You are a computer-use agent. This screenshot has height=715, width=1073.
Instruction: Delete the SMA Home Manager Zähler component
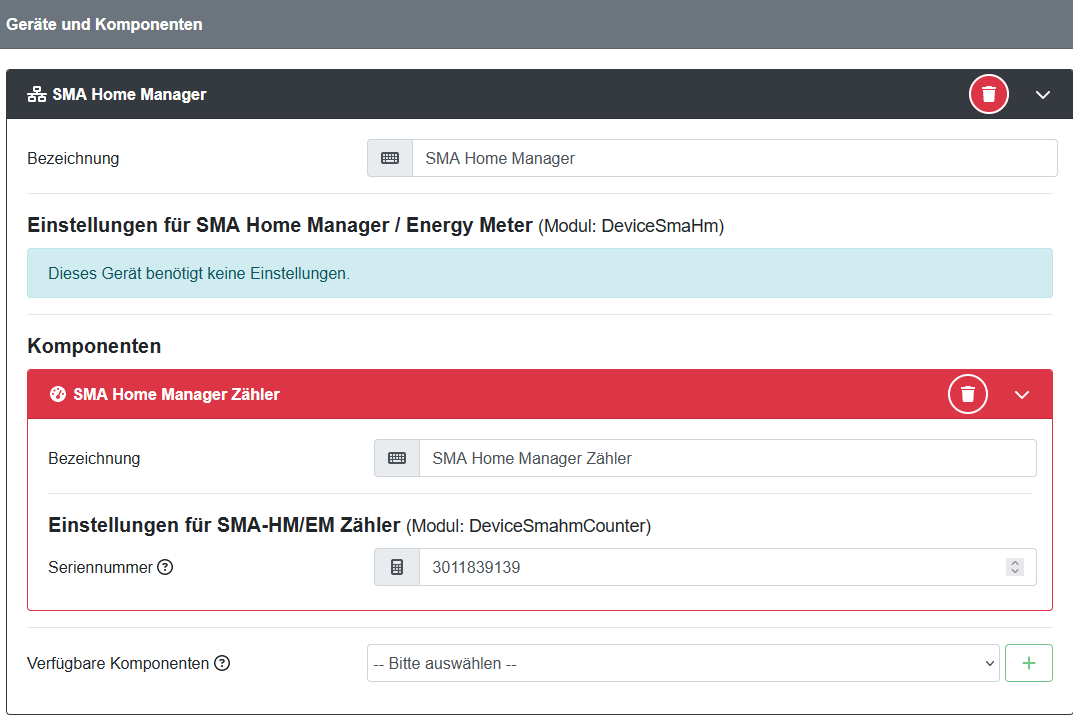click(968, 394)
